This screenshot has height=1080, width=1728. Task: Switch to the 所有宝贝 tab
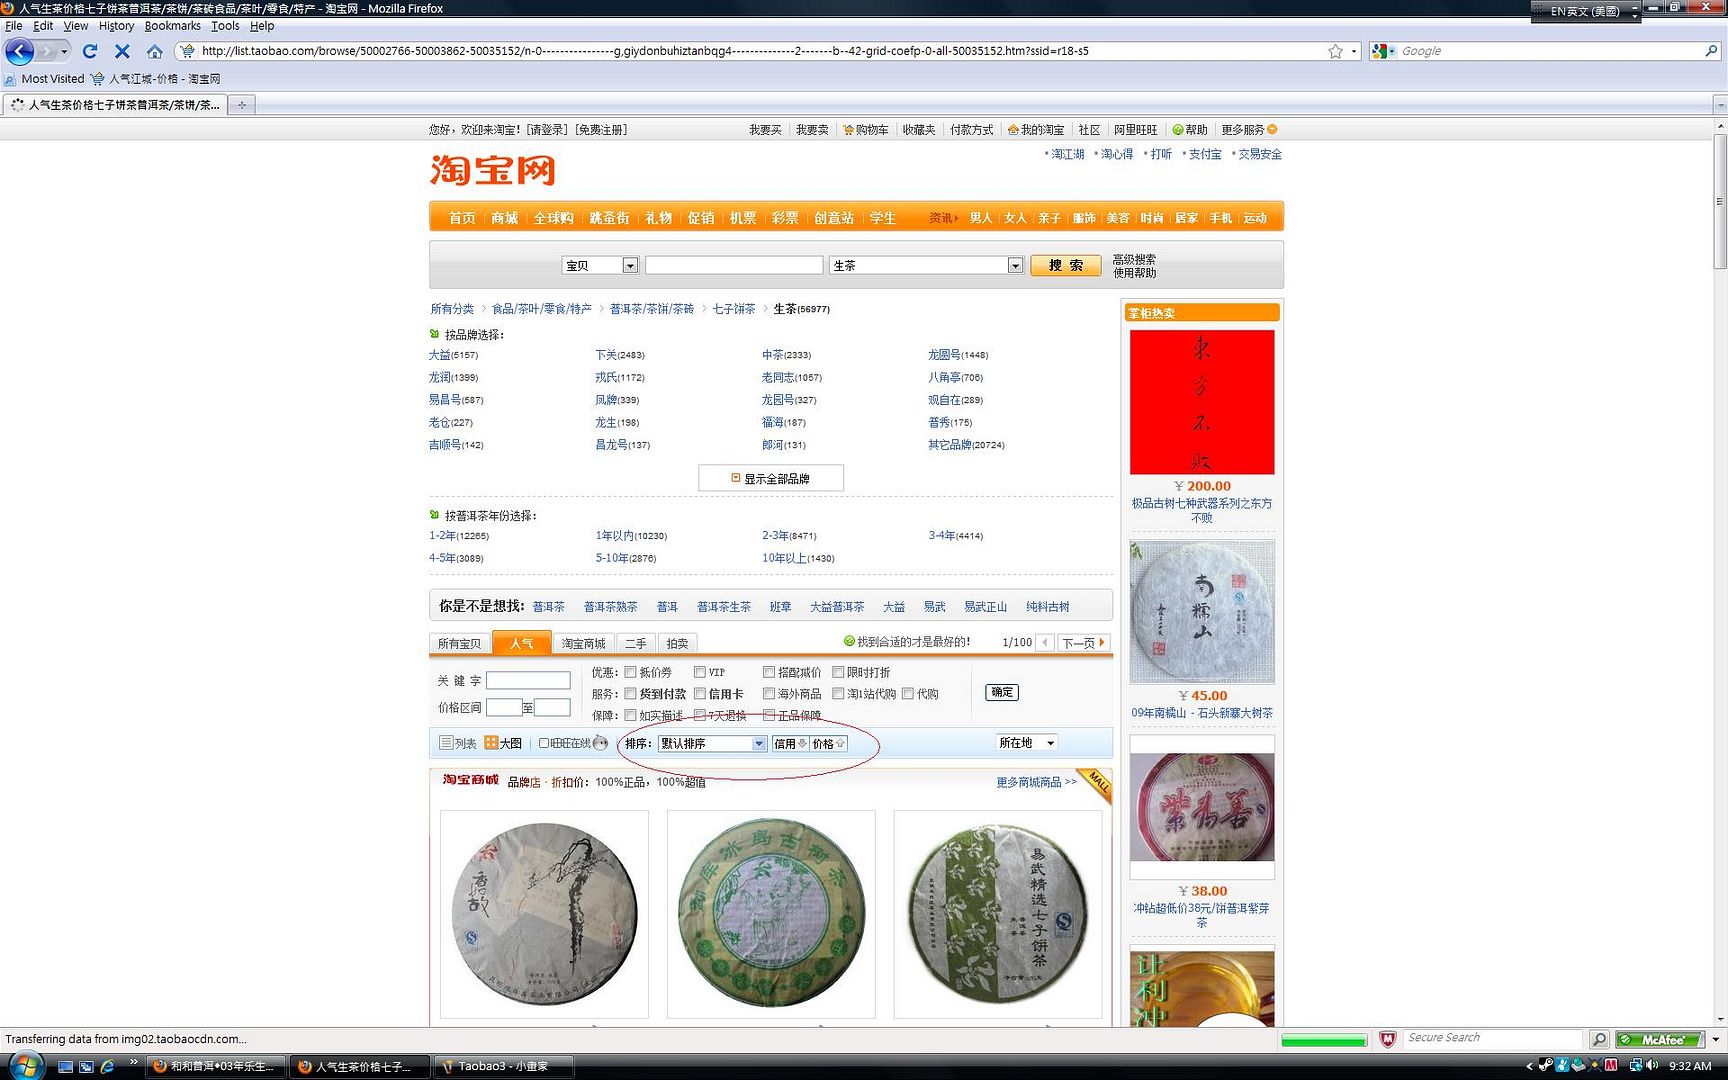point(459,643)
